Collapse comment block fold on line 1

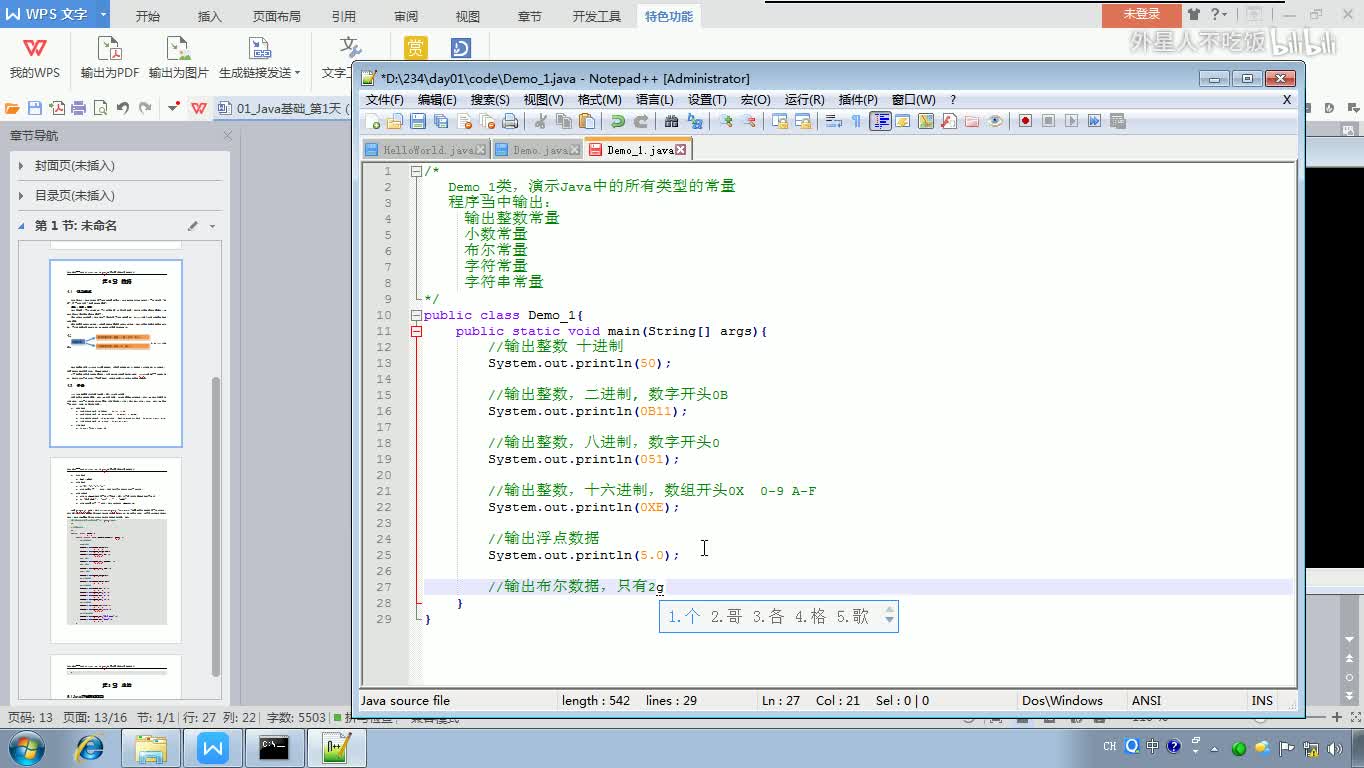point(416,171)
